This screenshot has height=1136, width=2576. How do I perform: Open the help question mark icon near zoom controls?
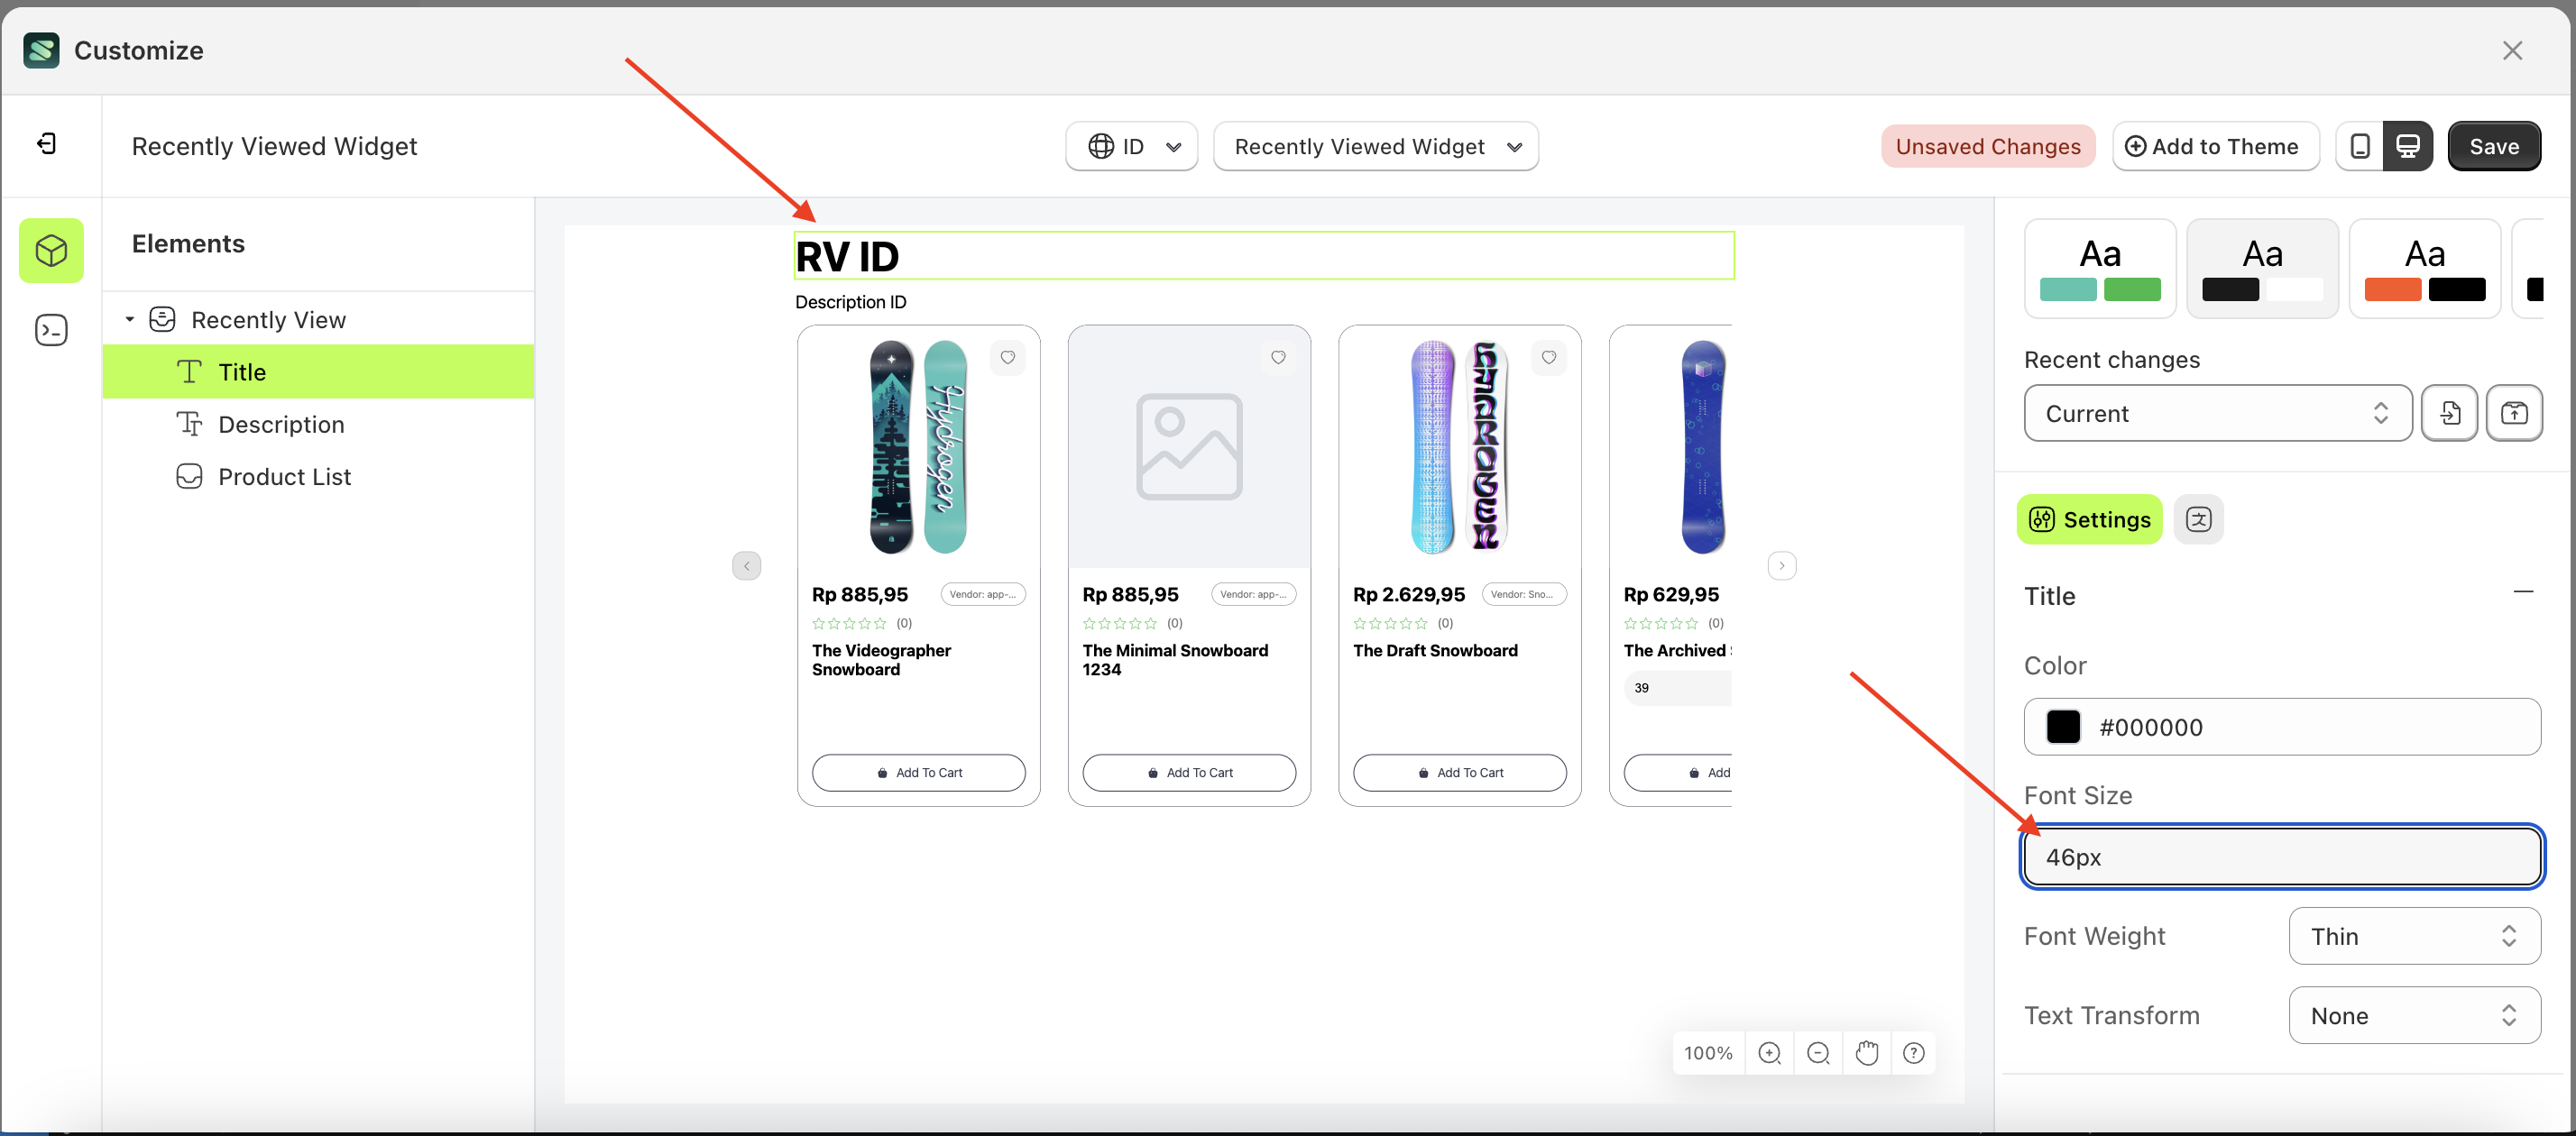[1914, 1052]
